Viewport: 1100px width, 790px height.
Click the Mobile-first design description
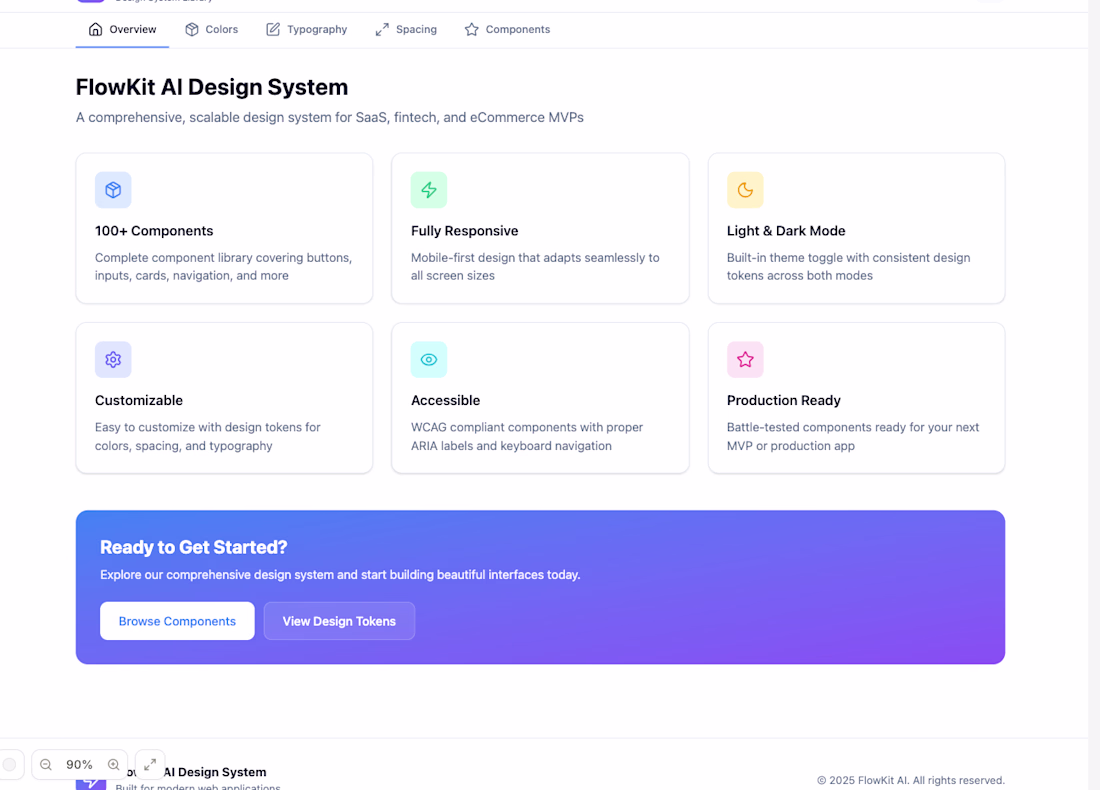coord(535,267)
